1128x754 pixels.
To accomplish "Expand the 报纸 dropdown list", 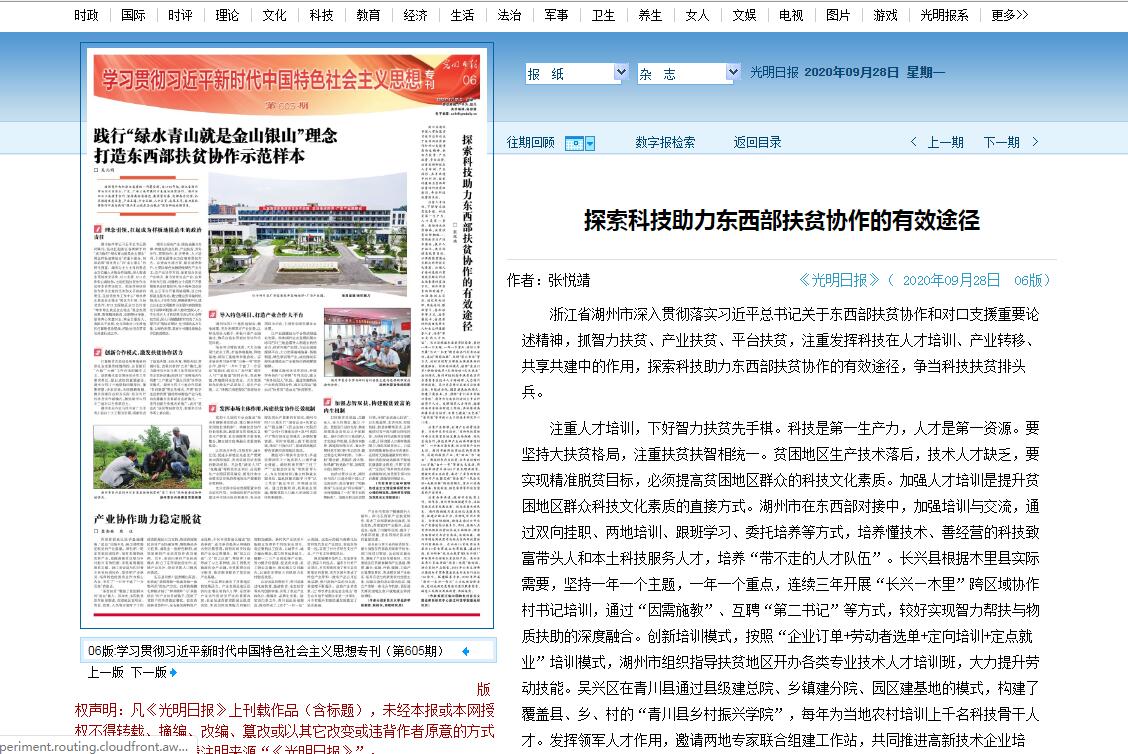I will point(620,73).
